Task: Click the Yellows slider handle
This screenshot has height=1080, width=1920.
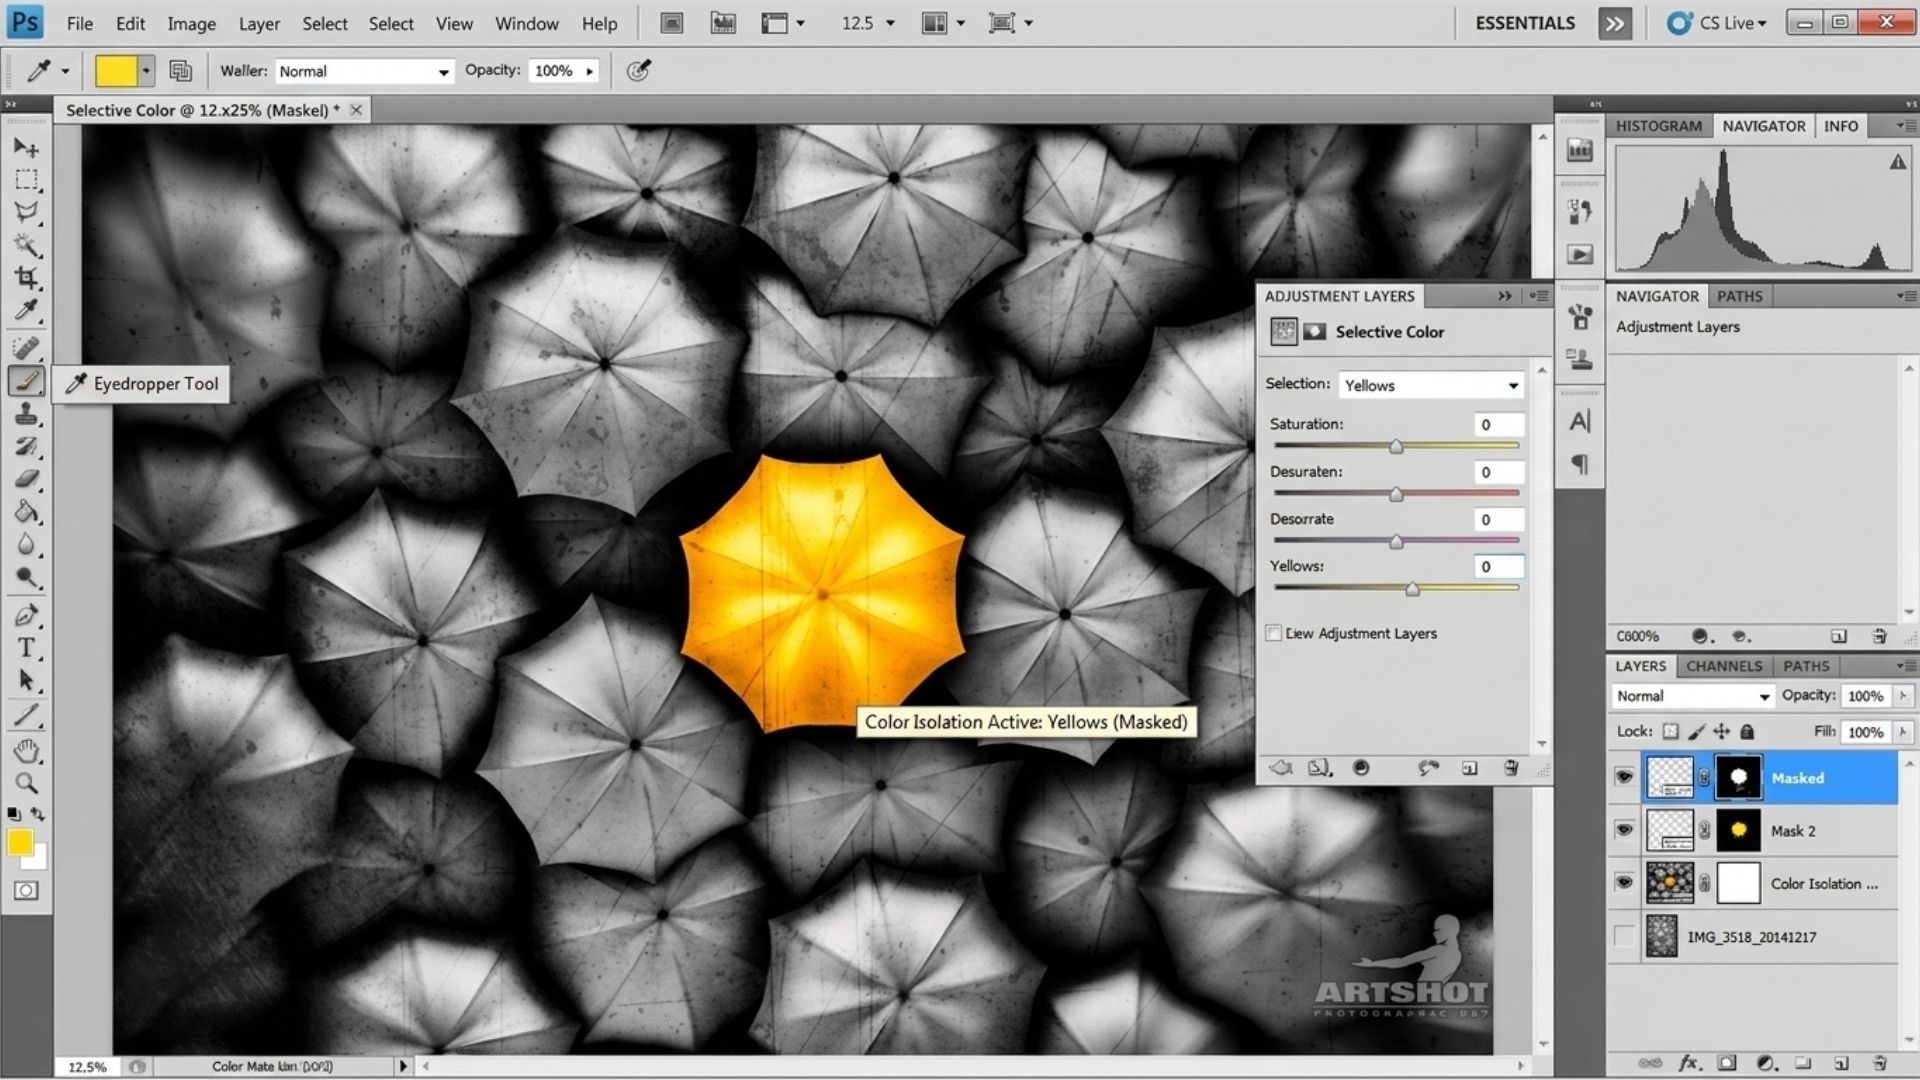Action: click(1412, 589)
